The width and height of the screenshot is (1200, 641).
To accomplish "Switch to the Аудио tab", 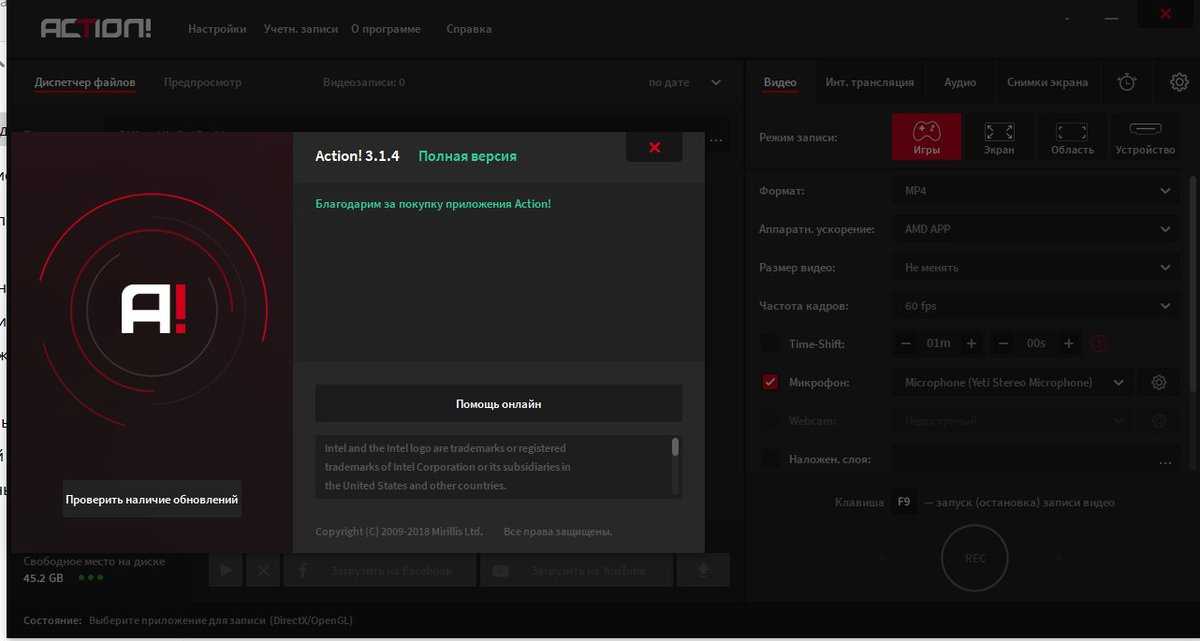I will (x=960, y=82).
